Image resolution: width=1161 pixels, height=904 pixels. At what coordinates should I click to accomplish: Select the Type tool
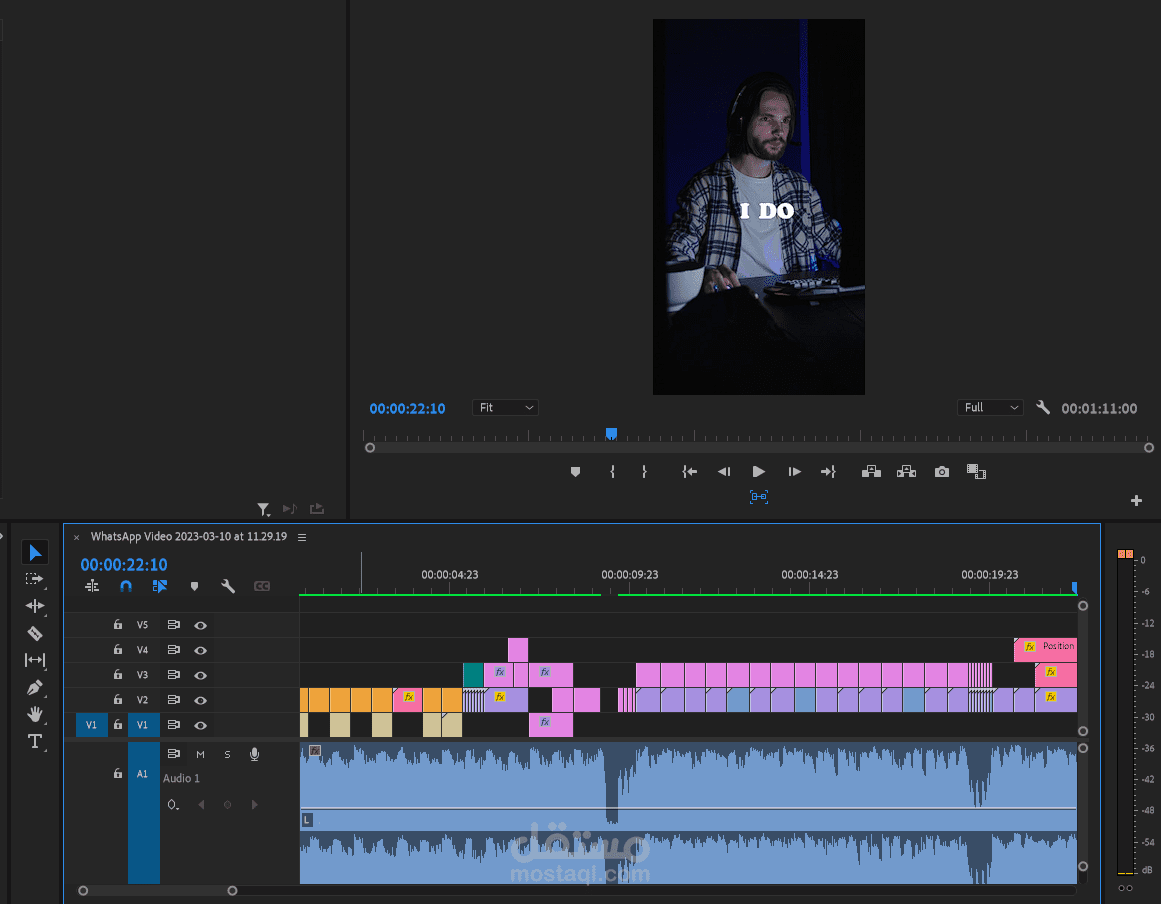coord(34,741)
